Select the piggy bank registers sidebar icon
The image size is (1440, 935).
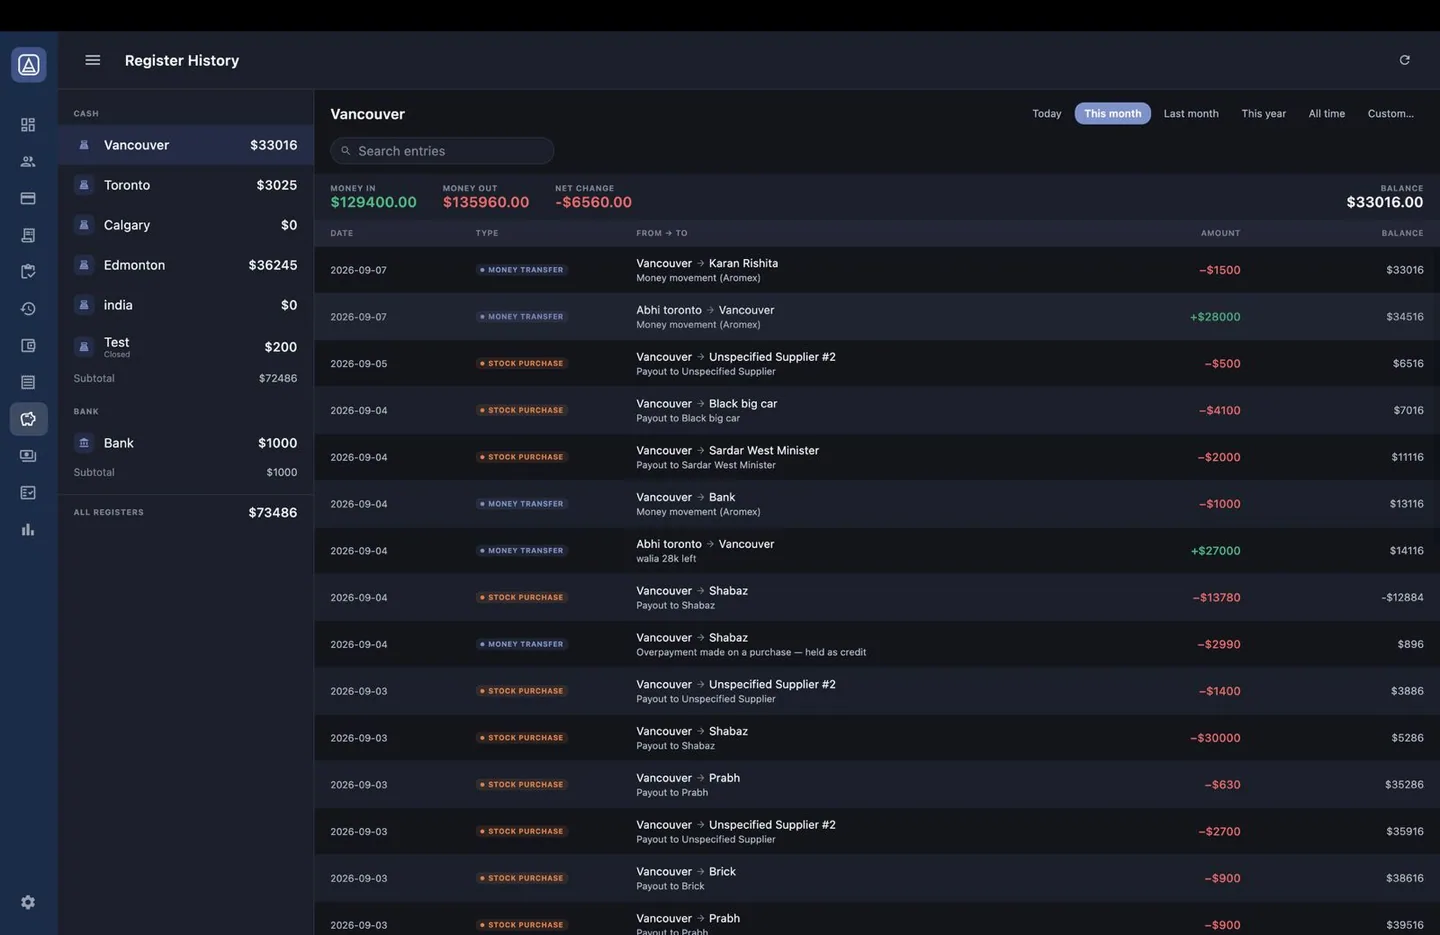tap(28, 419)
